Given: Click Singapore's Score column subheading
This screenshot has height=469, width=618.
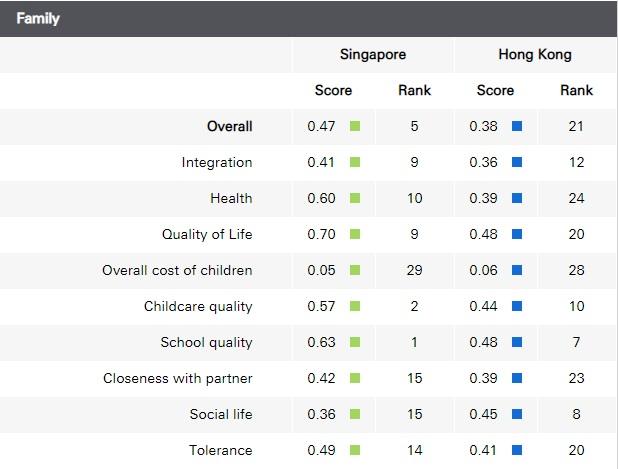Looking at the screenshot, I should (x=333, y=91).
